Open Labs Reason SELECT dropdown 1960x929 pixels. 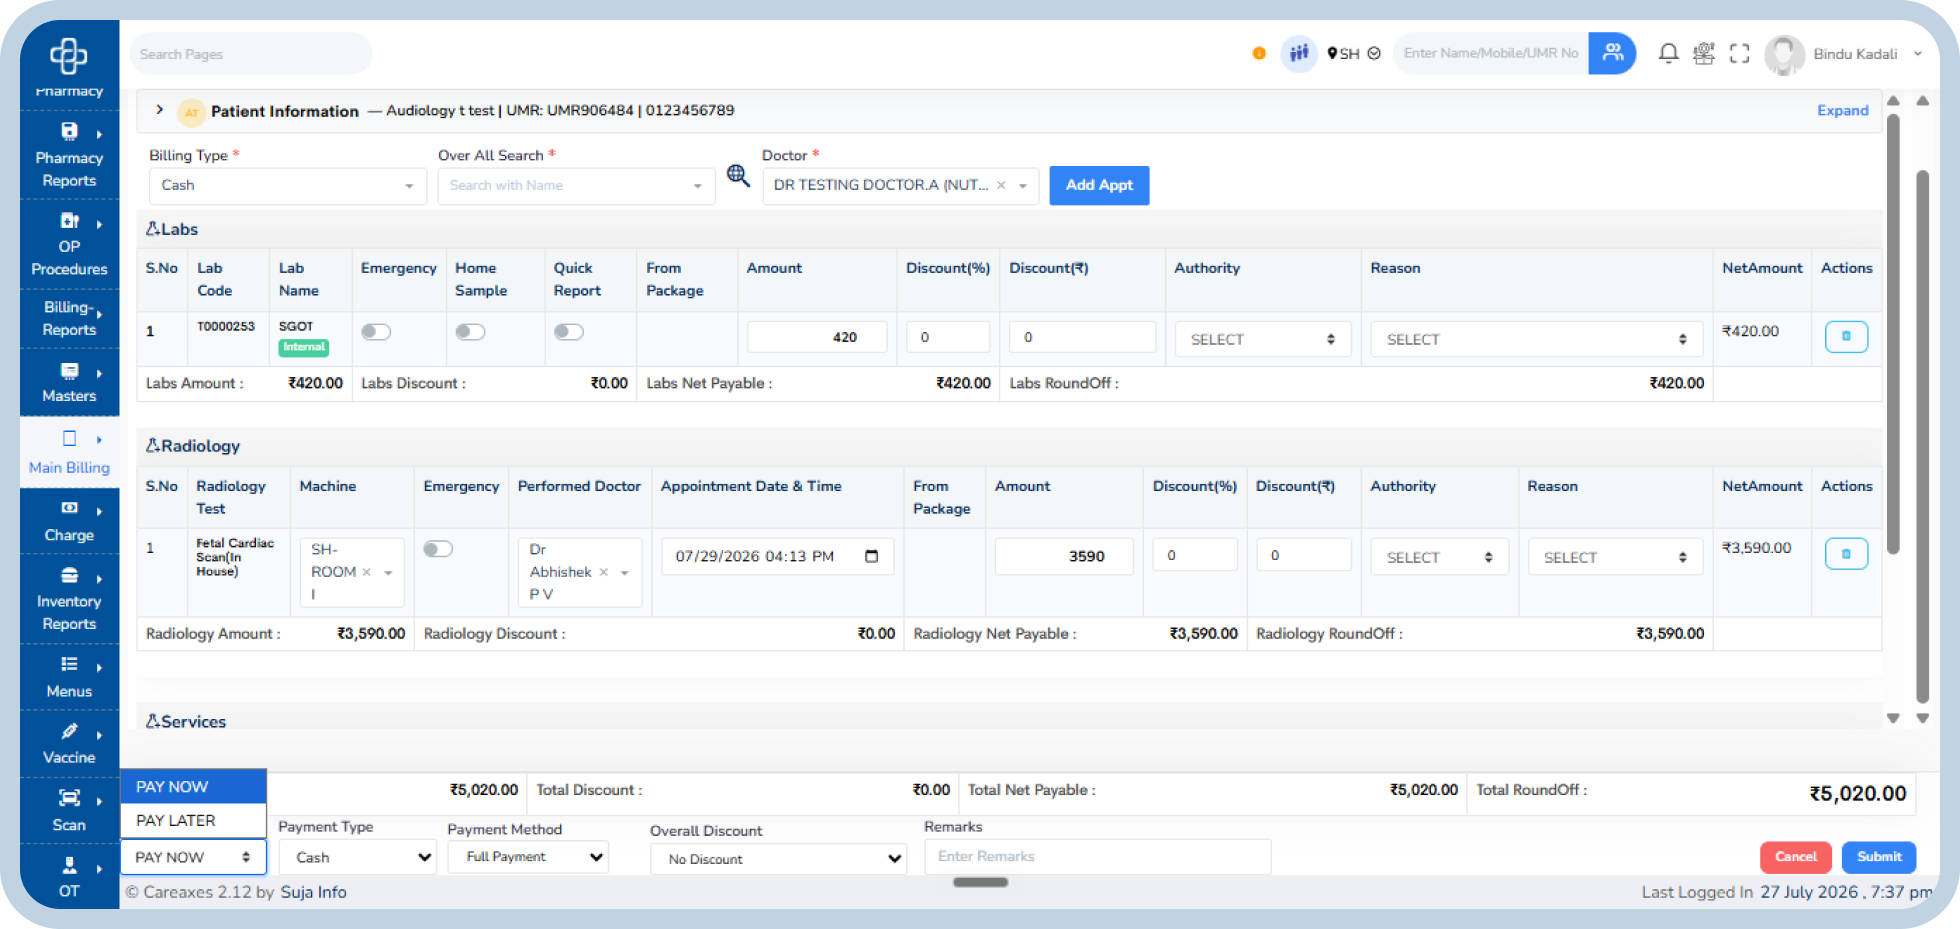1536,339
